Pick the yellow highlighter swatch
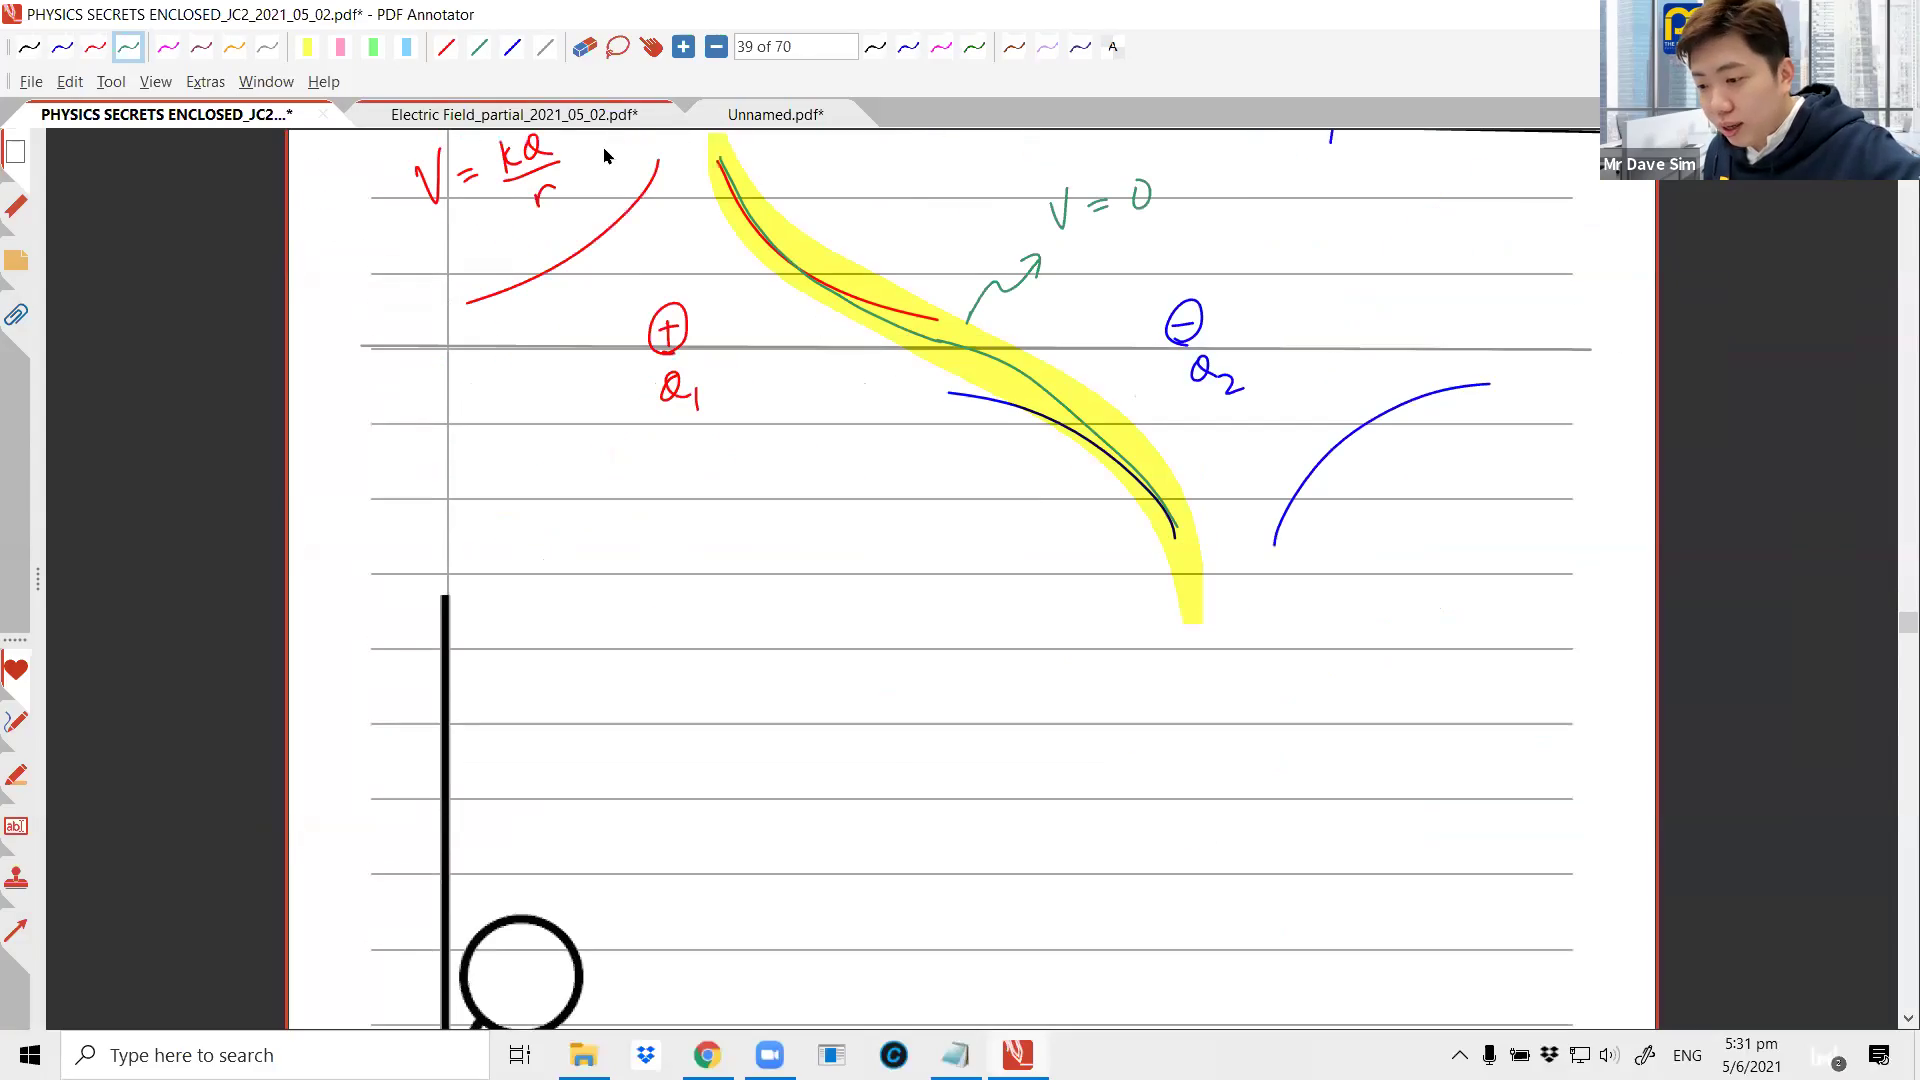 [307, 46]
